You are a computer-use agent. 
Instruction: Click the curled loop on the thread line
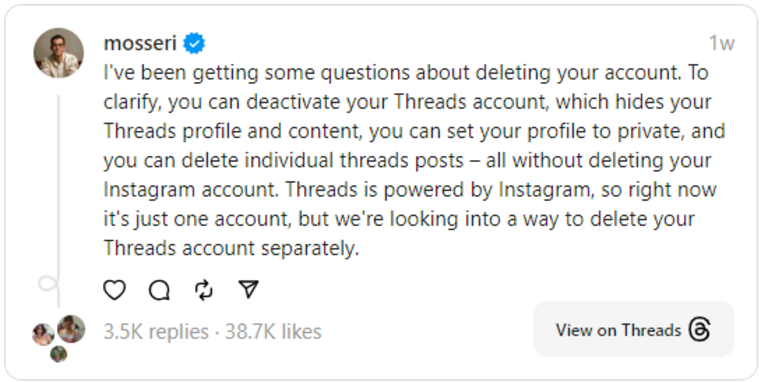tap(49, 285)
